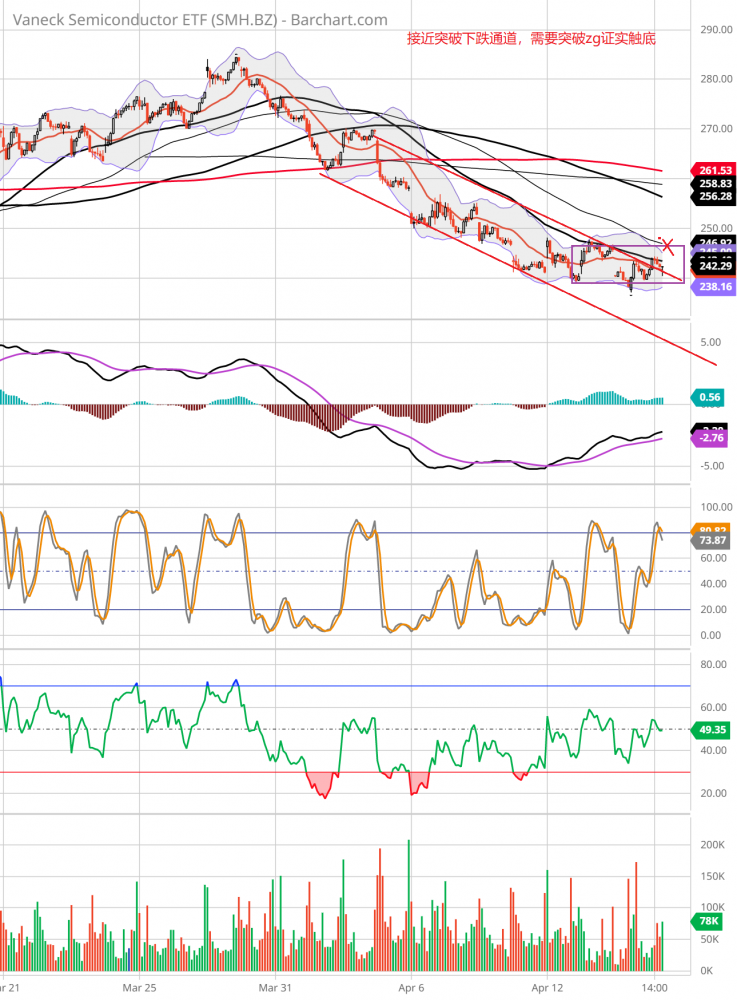Screen dimensions: 737x1000
Task: Select the green 49.35 RSI value label
Action: 711,730
